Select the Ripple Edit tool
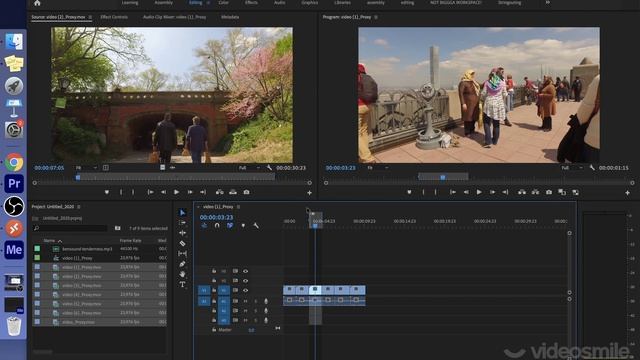Viewport: 640px width, 360px height. tap(182, 233)
